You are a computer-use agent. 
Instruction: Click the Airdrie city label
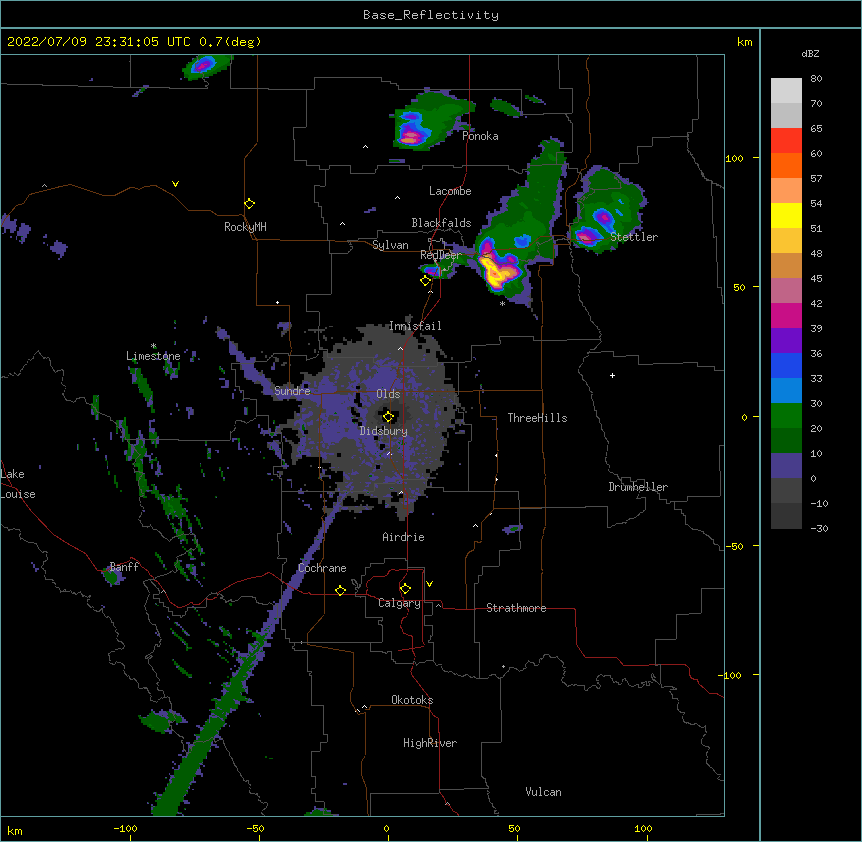pyautogui.click(x=404, y=537)
